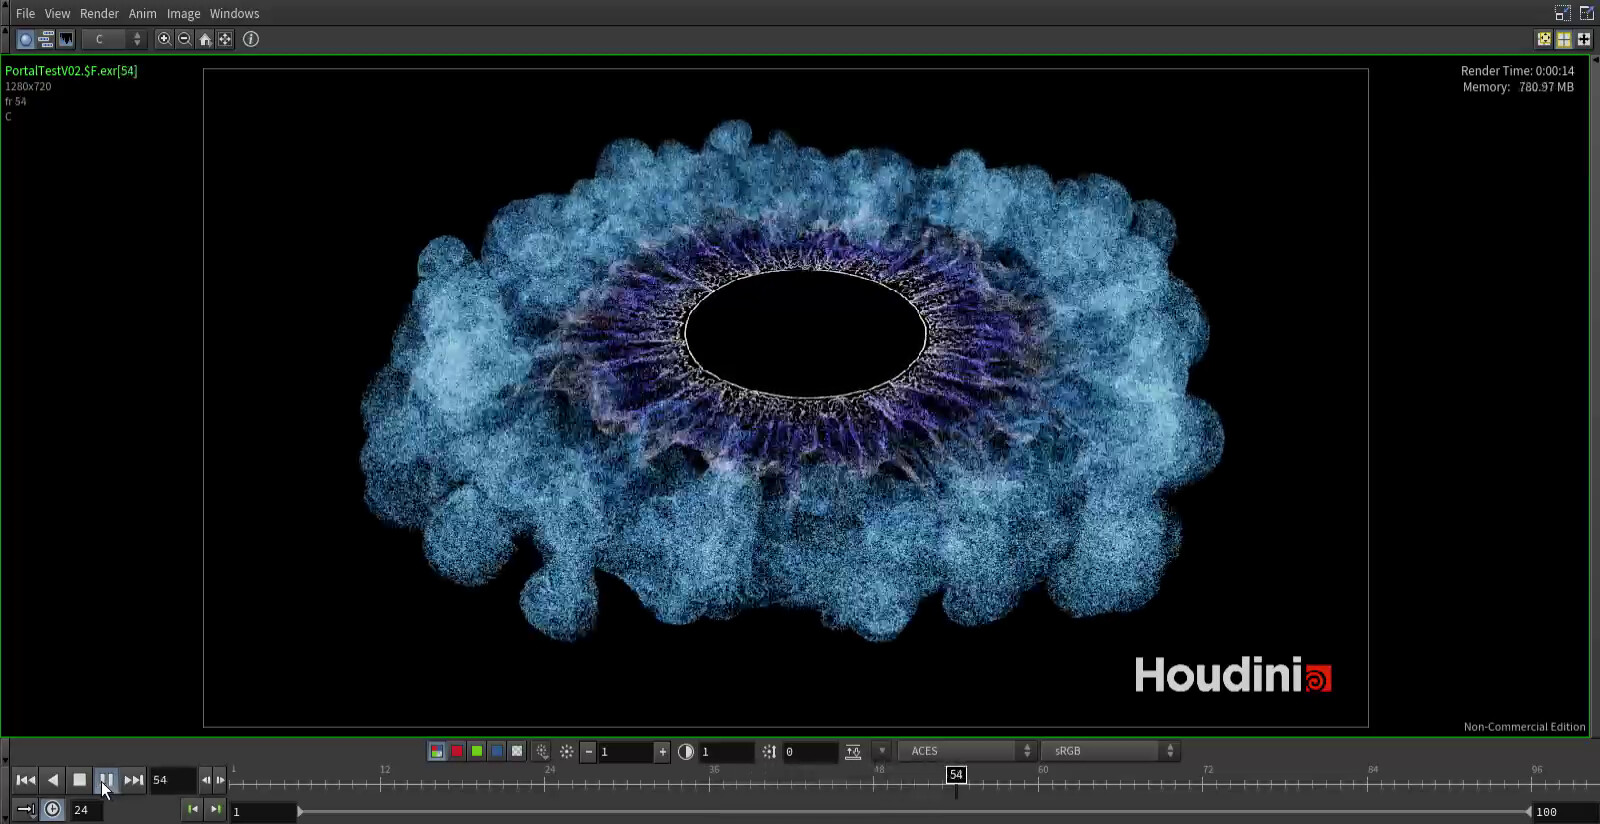Stop playback with the stop button
The height and width of the screenshot is (824, 1600).
[x=80, y=780]
